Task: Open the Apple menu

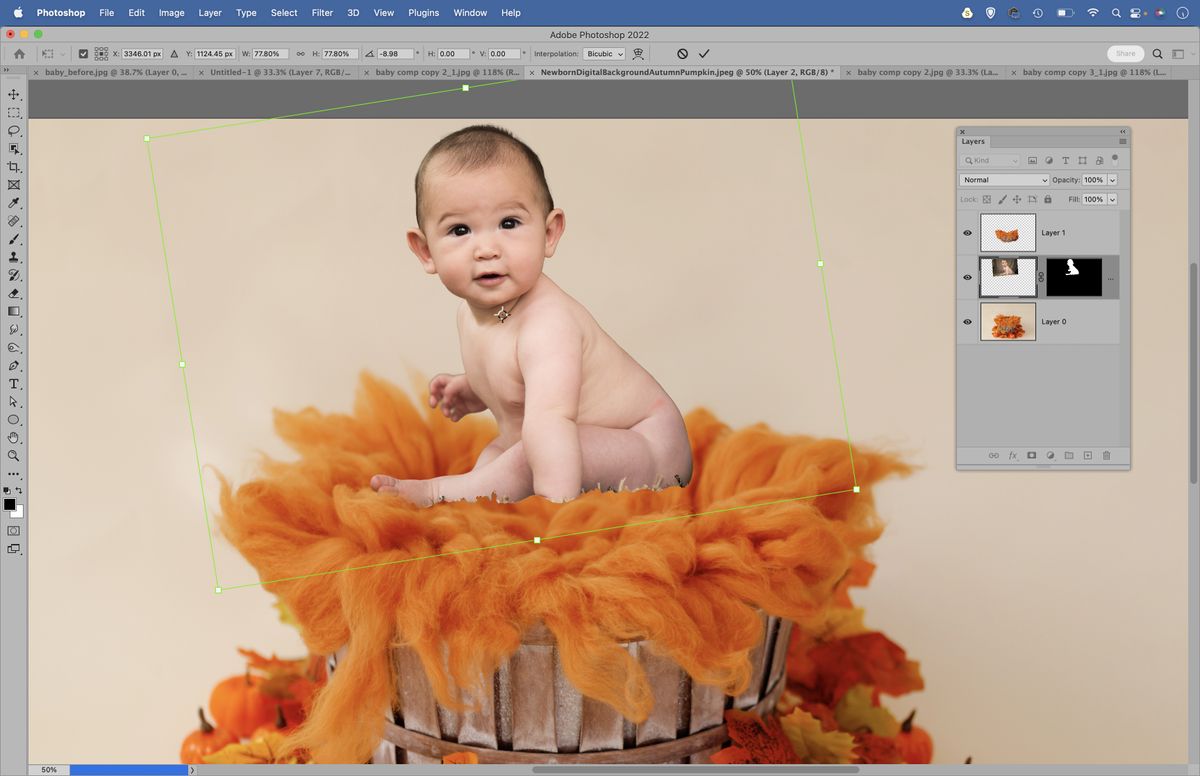Action: click(x=18, y=13)
